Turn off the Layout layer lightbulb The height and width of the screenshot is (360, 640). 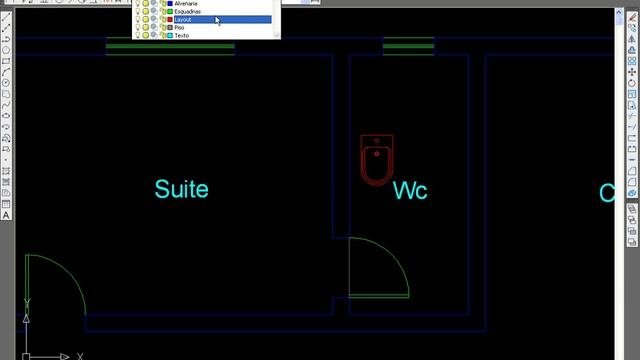138,19
